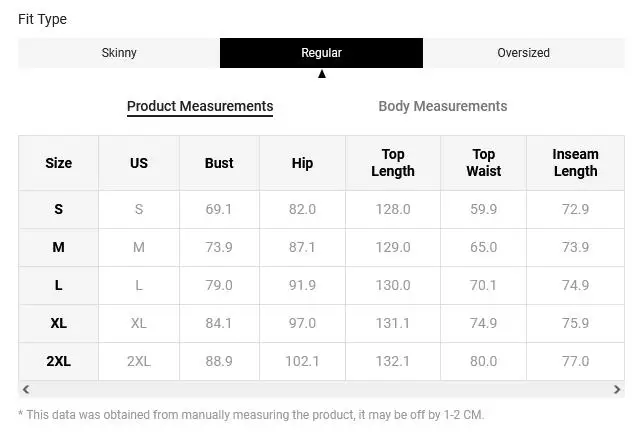Select the L size row label
The width and height of the screenshot is (636, 441).
coord(59,285)
